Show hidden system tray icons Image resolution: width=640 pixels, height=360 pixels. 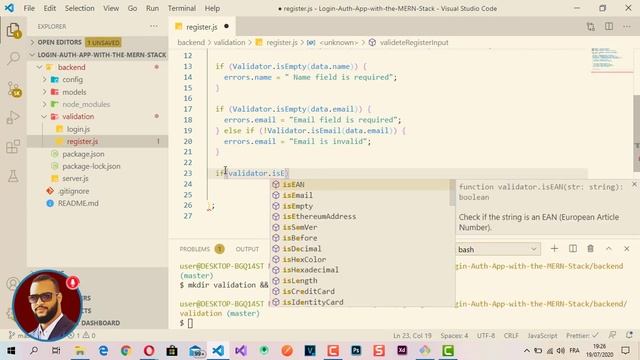click(527, 351)
